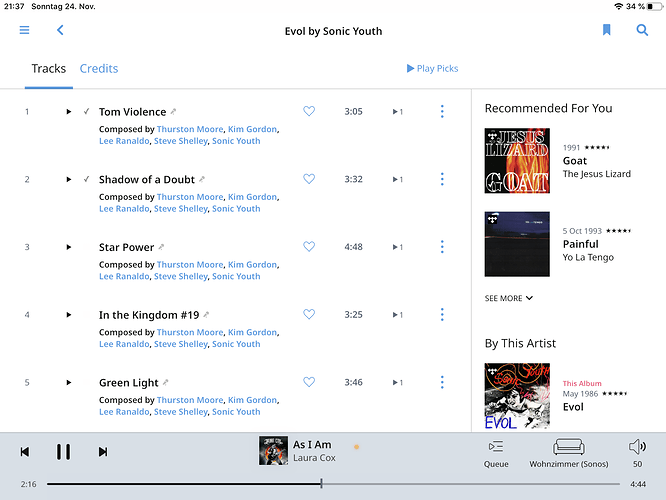The image size is (666, 500).
Task: Click the pin icon beside Tom Violence
Action: pos(173,112)
